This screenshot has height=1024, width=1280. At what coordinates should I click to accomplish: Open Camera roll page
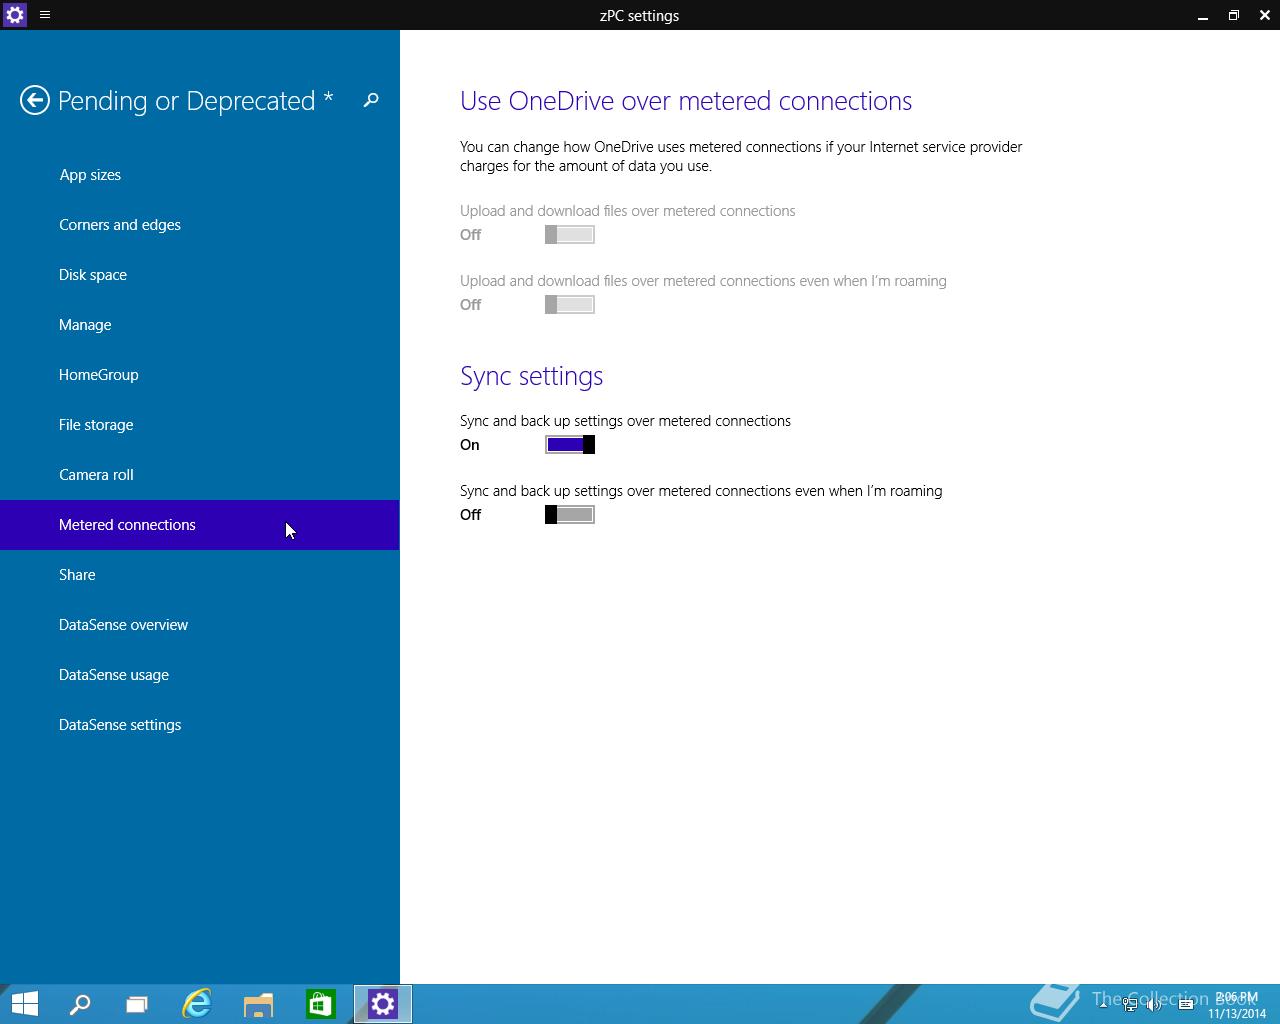click(200, 475)
